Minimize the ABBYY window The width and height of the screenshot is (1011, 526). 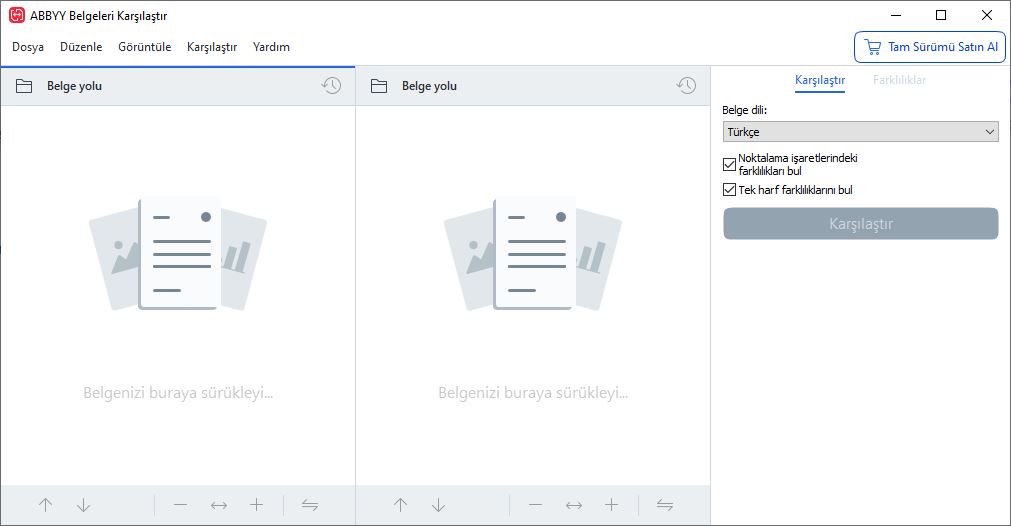click(896, 15)
